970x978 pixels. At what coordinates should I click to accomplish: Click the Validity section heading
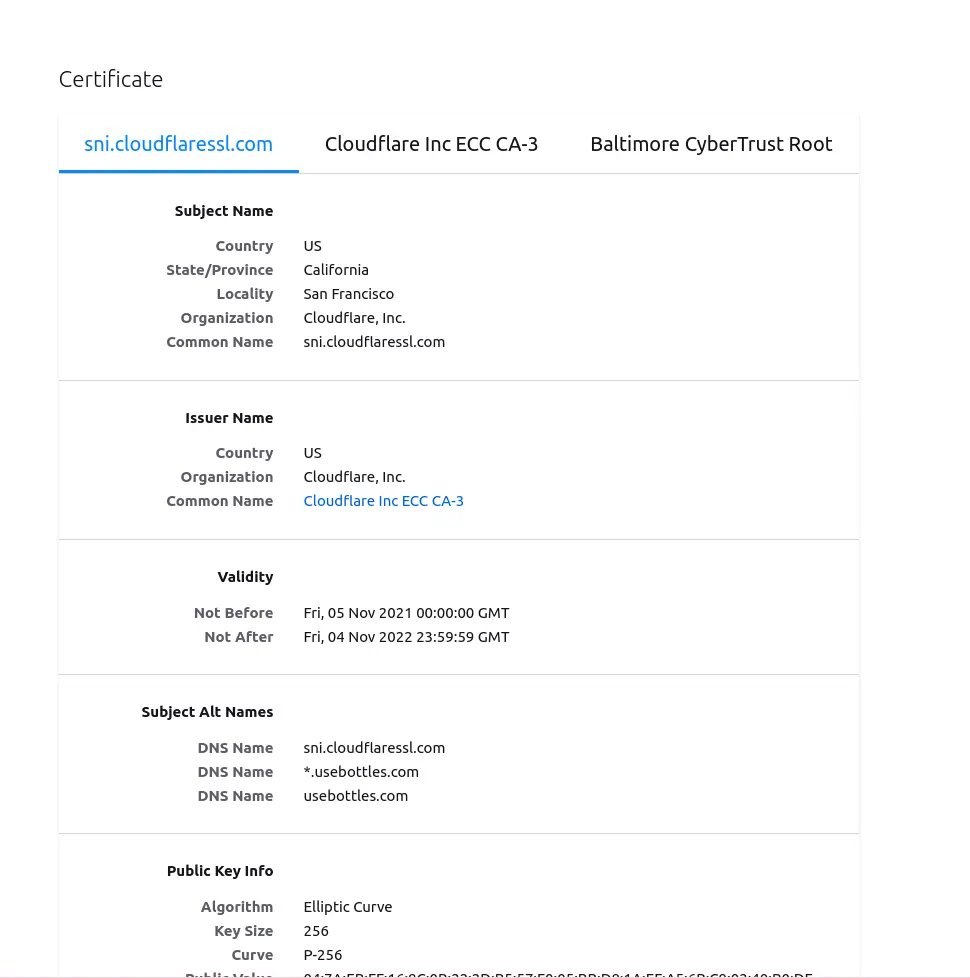[245, 577]
